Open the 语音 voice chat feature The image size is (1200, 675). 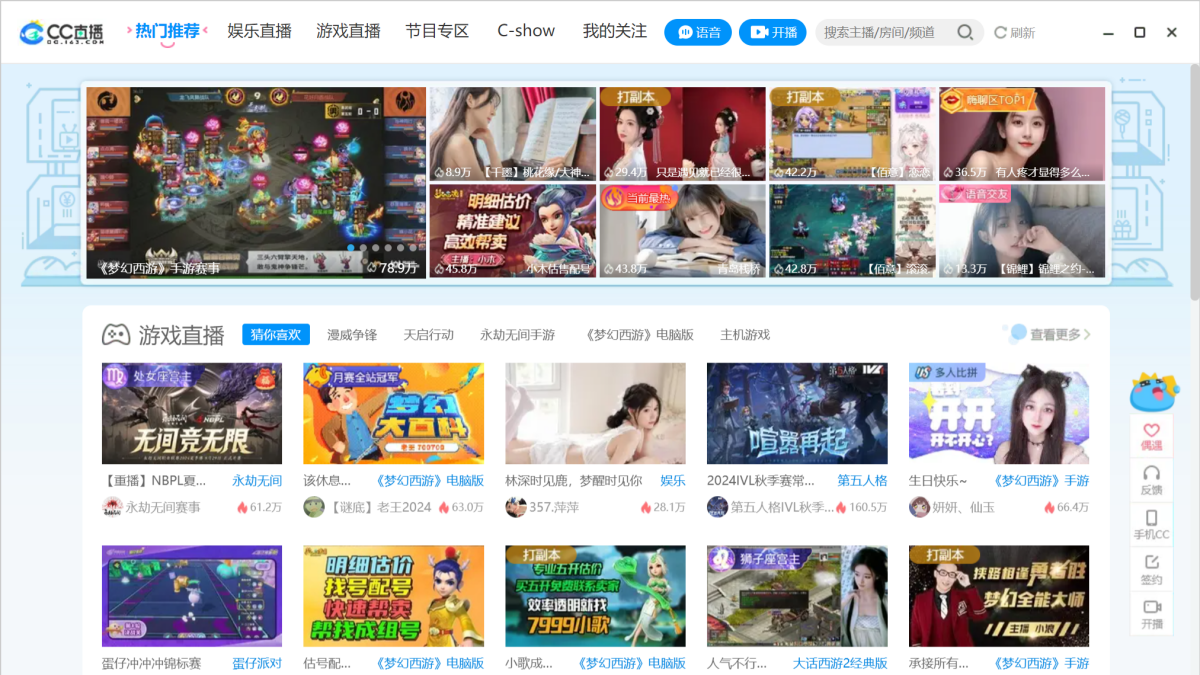tap(697, 32)
